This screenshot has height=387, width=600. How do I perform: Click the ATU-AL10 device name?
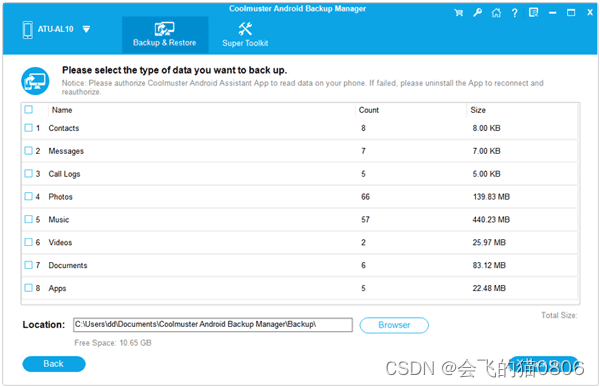point(55,29)
